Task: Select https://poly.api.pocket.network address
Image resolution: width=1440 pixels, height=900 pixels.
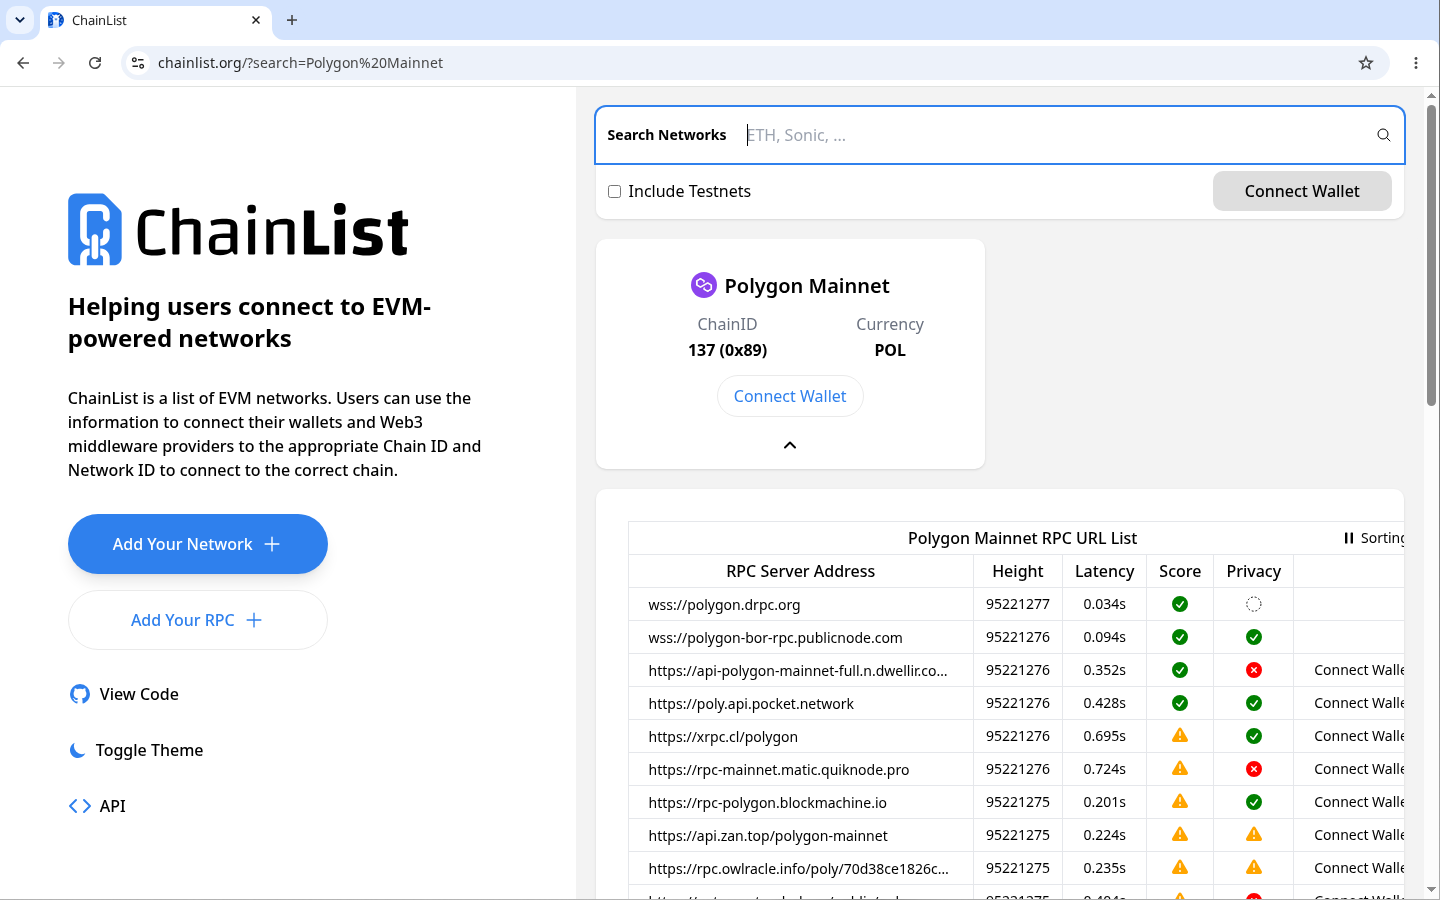Action: point(751,703)
